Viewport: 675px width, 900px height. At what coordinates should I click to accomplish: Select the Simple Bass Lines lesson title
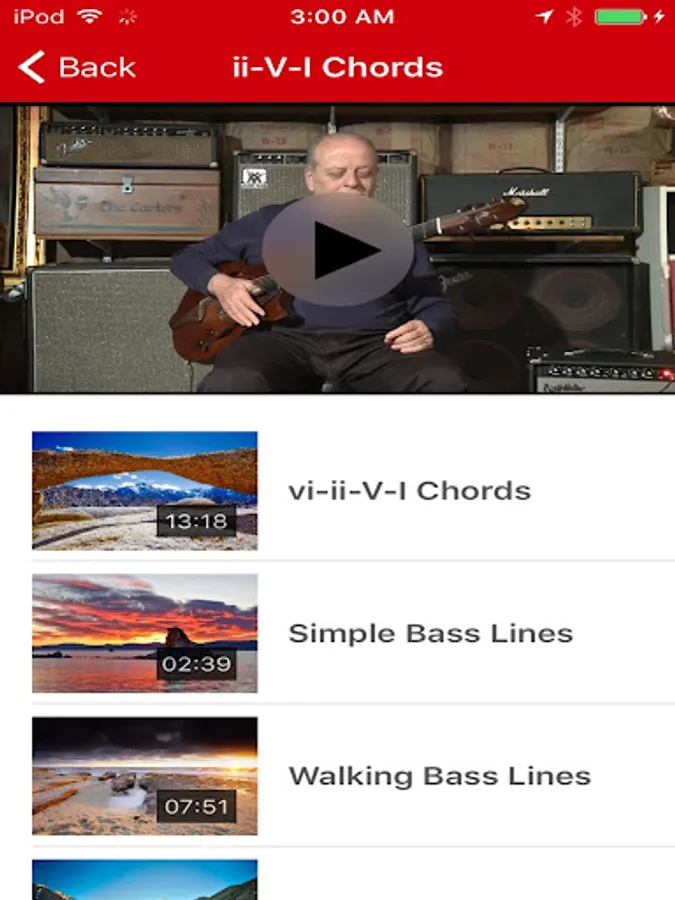[430, 633]
